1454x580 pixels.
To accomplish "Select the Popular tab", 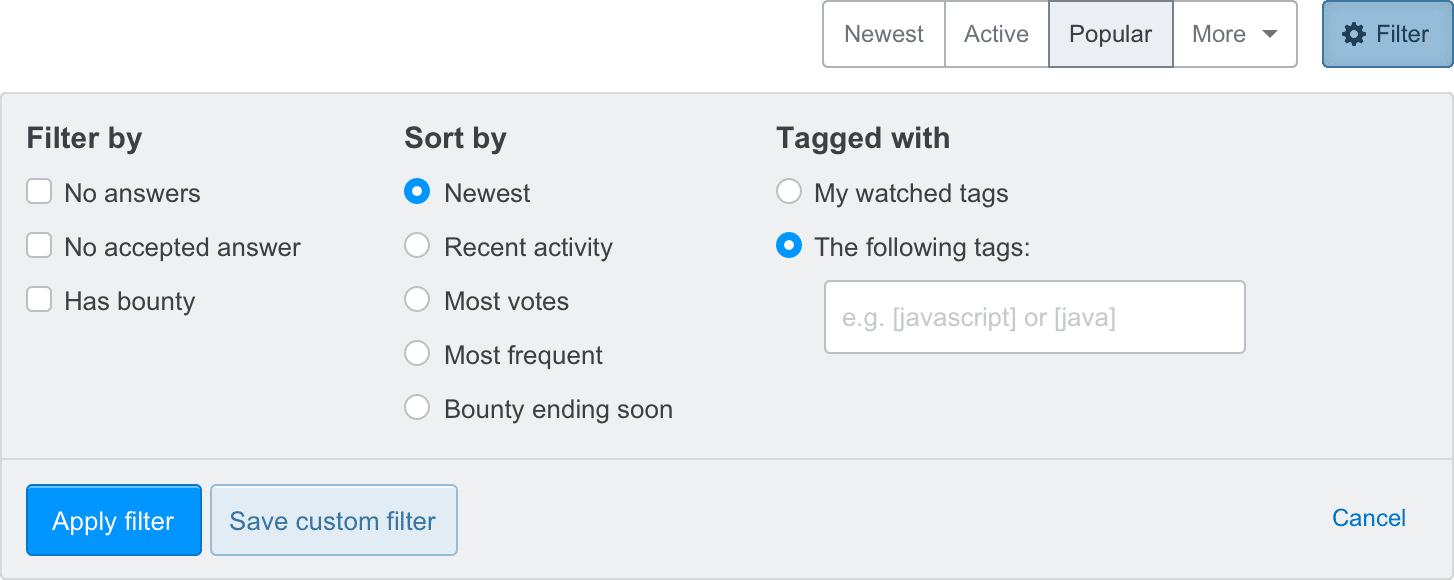I will (x=1110, y=34).
